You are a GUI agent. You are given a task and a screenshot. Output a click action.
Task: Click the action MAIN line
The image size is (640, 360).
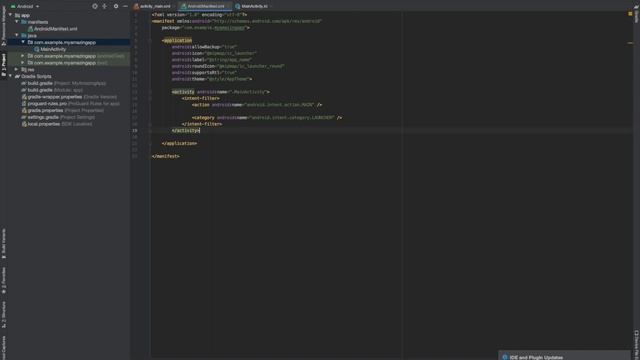click(x=257, y=105)
